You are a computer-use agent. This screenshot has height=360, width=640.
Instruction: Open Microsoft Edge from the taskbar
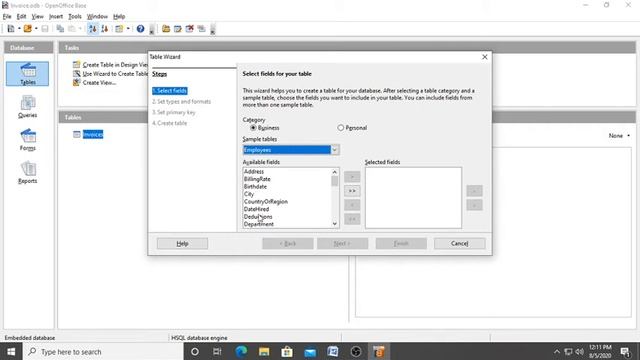(x=241, y=351)
